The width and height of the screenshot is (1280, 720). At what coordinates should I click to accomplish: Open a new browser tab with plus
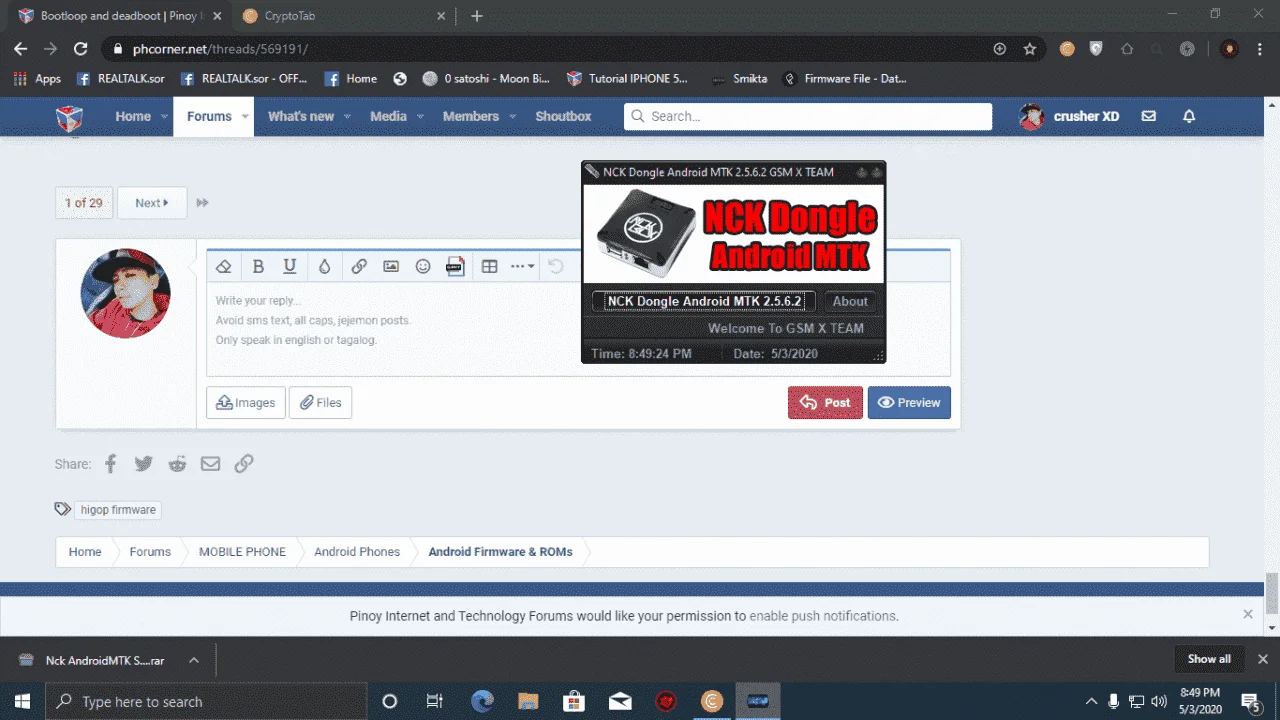point(477,16)
